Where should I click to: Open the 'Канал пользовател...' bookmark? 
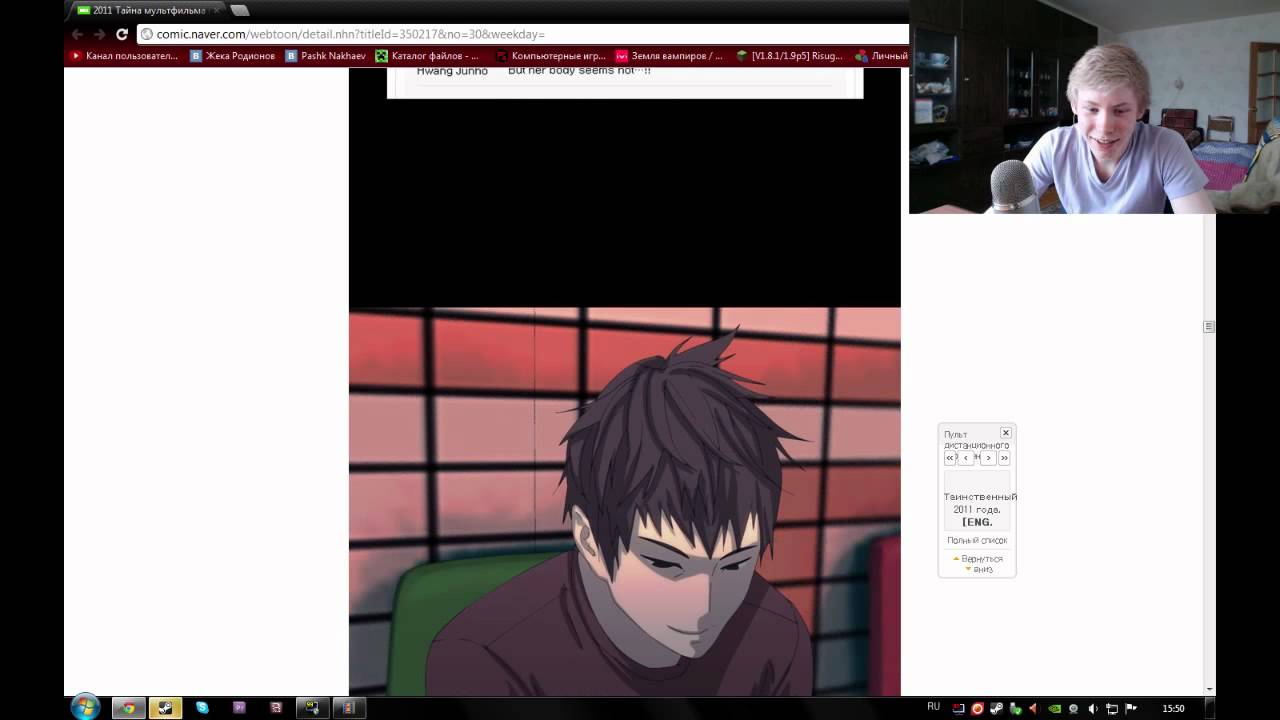pyautogui.click(x=124, y=56)
